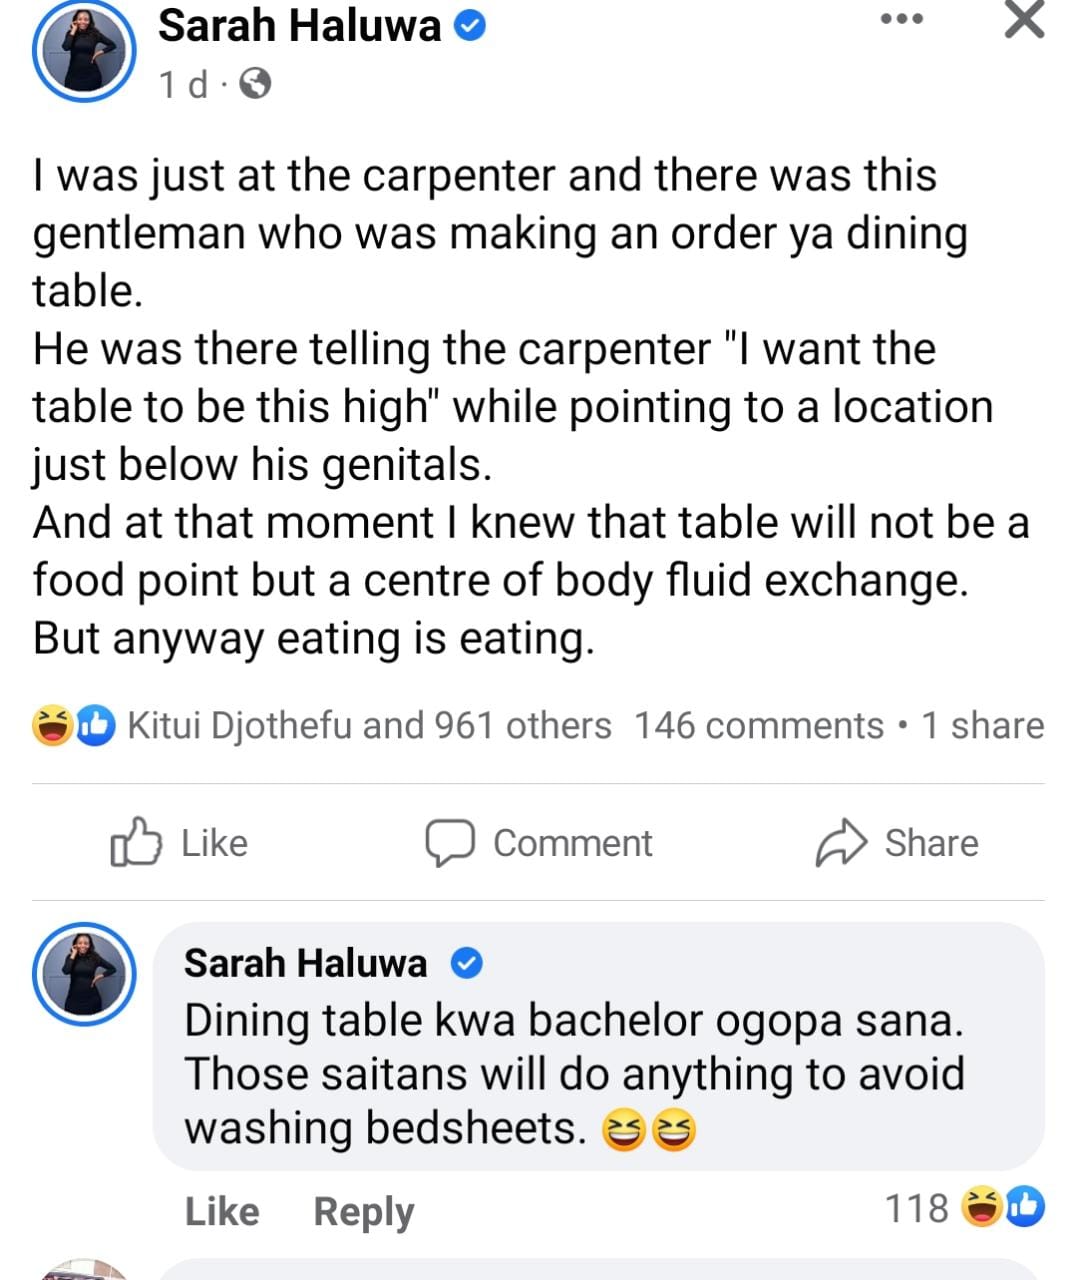View Kitui Djothefu and 961 others reactions
This screenshot has height=1280, width=1077.
(369, 726)
